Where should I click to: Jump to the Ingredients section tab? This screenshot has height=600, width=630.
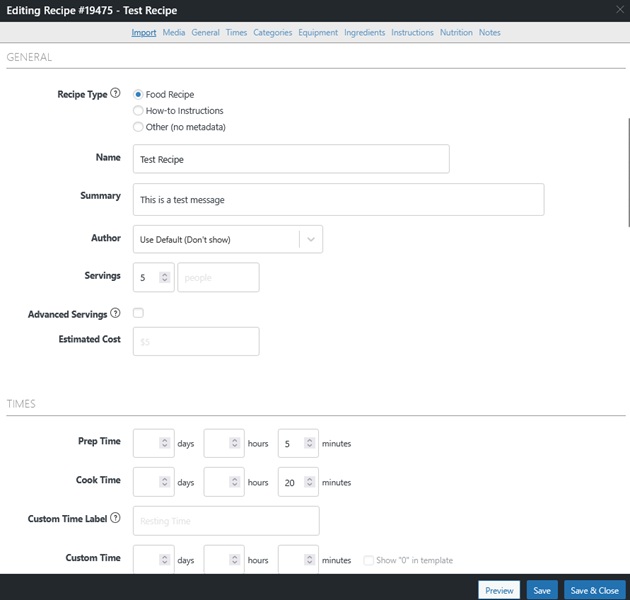tap(364, 33)
